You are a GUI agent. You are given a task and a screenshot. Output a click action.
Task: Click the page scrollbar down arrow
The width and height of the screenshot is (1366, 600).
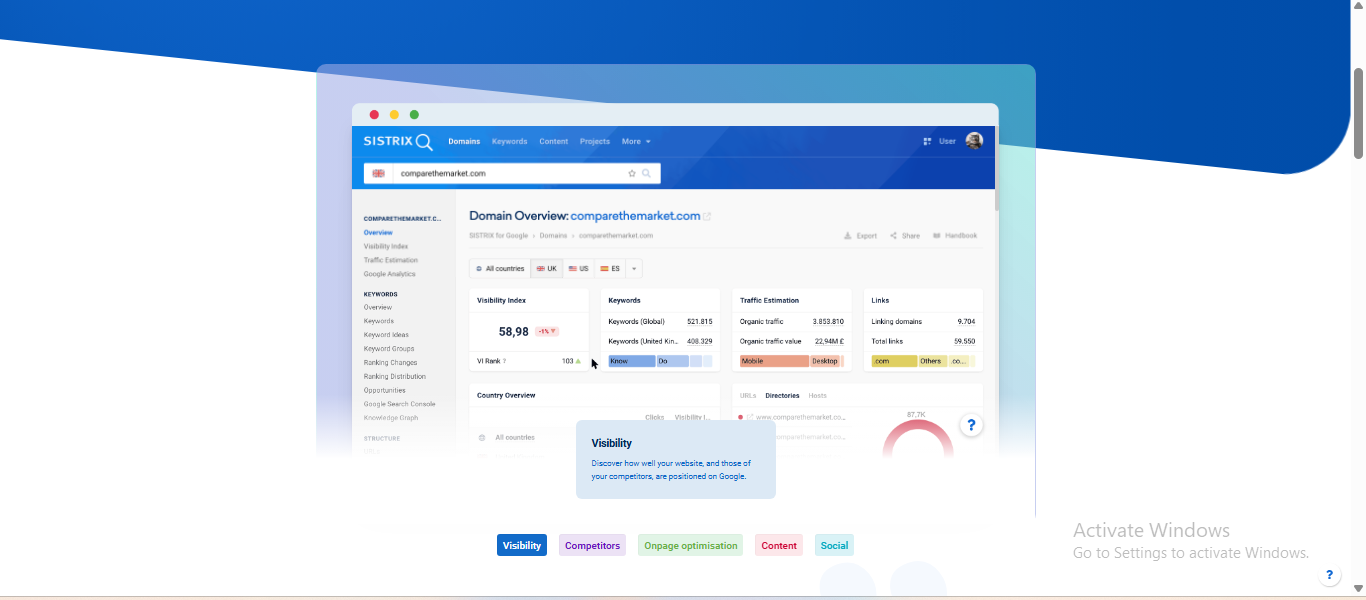(x=1359, y=589)
